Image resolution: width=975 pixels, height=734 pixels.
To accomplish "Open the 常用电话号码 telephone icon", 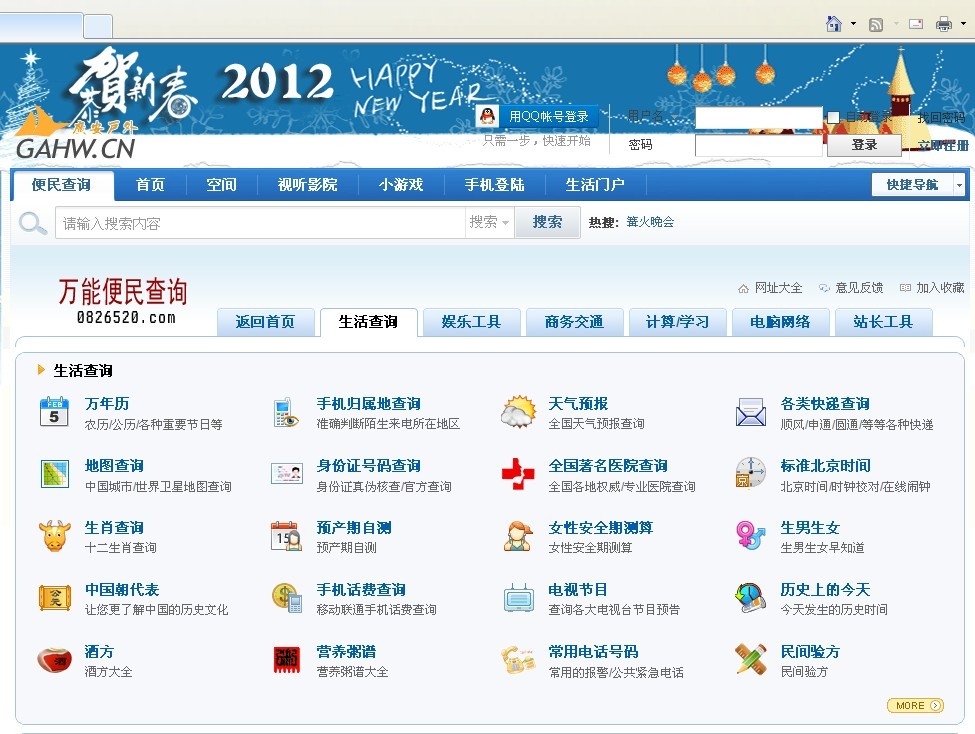I will tap(518, 660).
